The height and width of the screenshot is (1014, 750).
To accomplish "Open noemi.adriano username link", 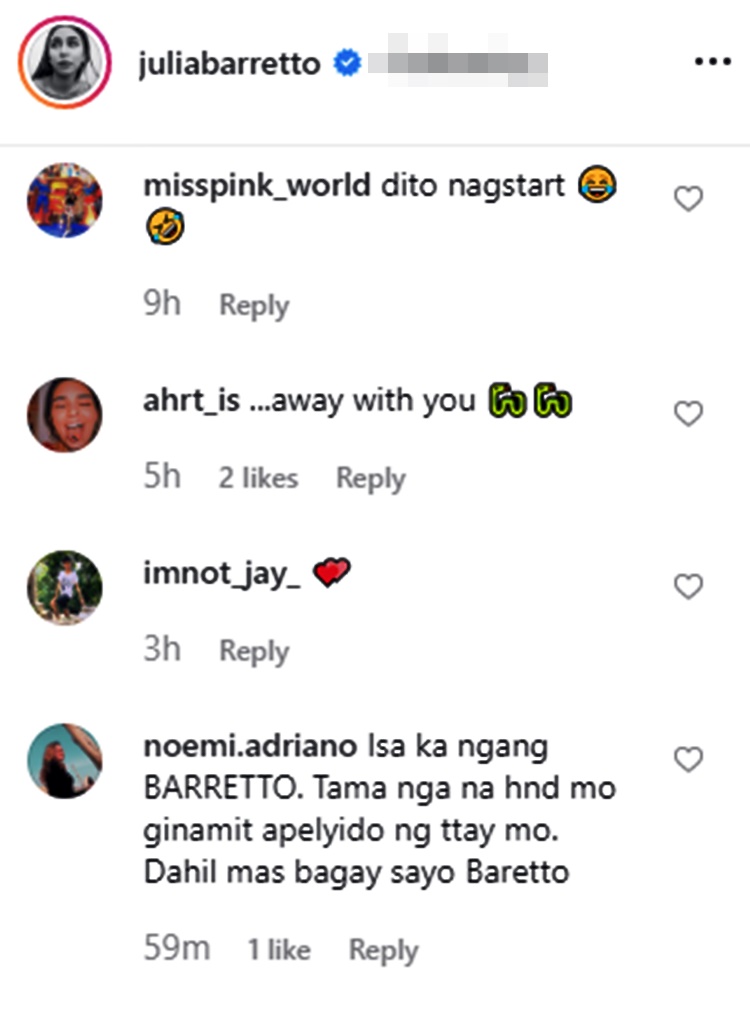I will click(250, 746).
